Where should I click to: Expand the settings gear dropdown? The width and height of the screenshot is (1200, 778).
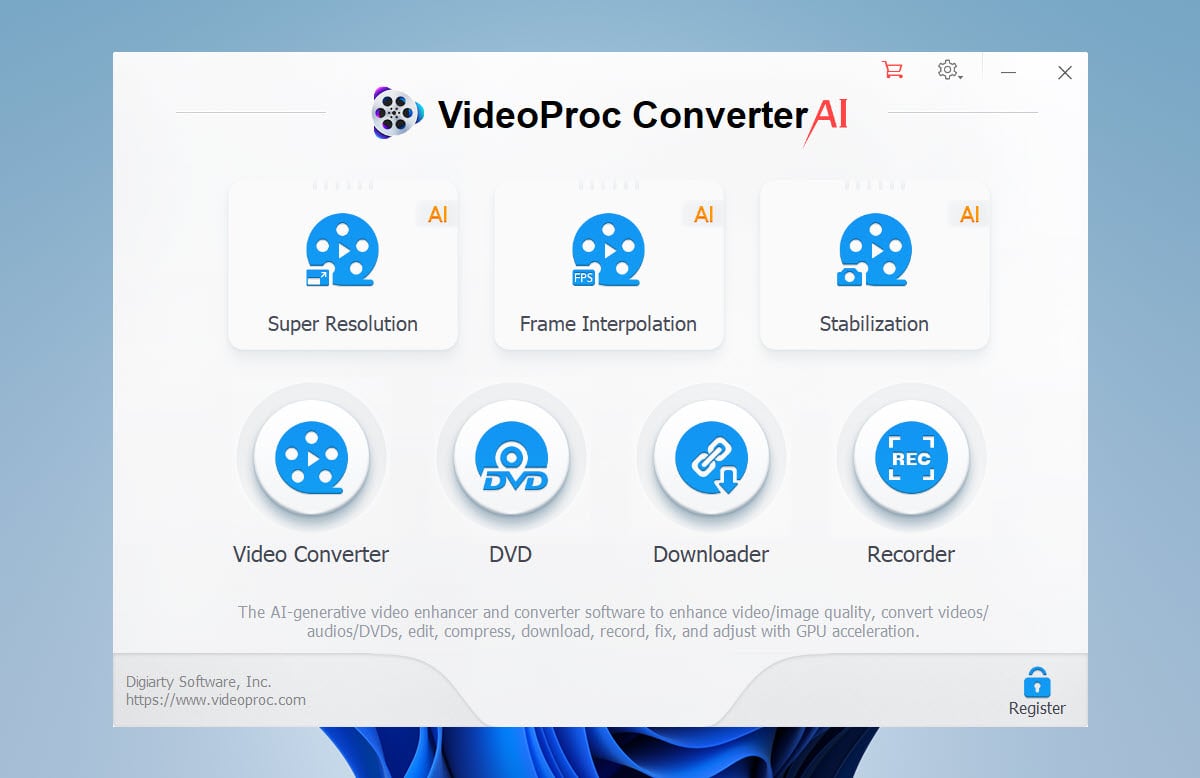(x=949, y=71)
